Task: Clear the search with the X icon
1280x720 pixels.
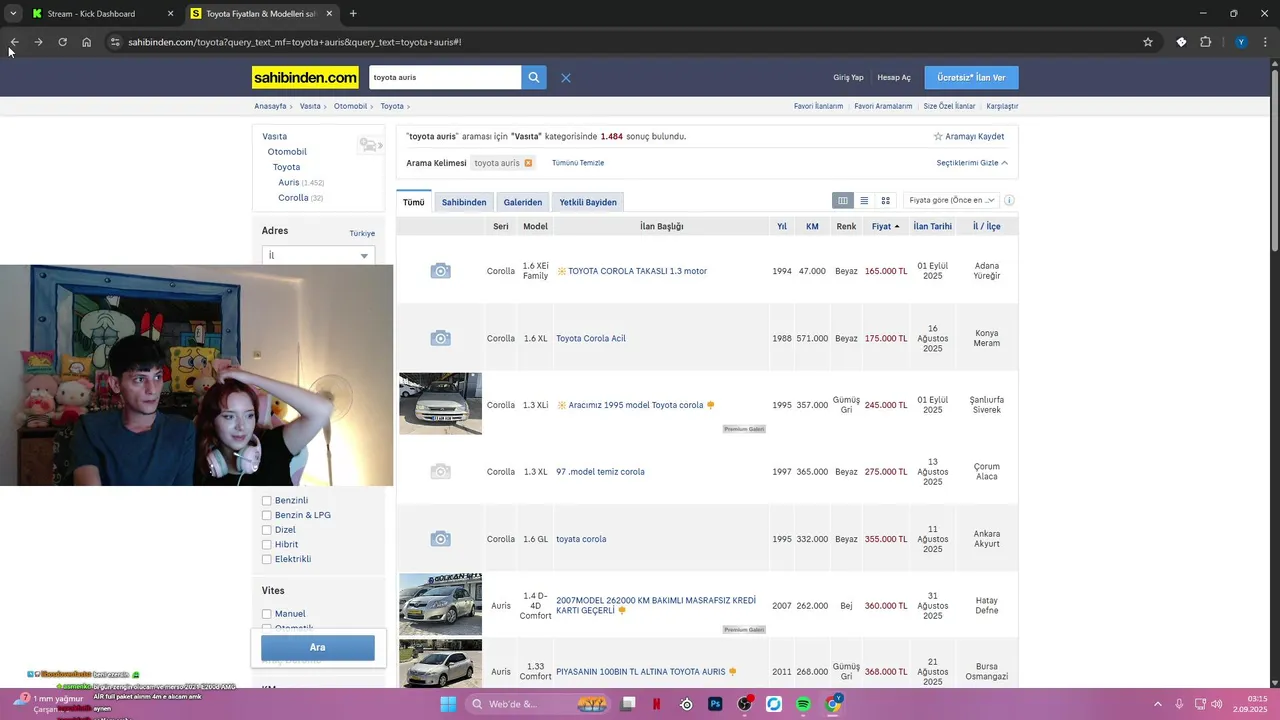Action: (x=566, y=78)
